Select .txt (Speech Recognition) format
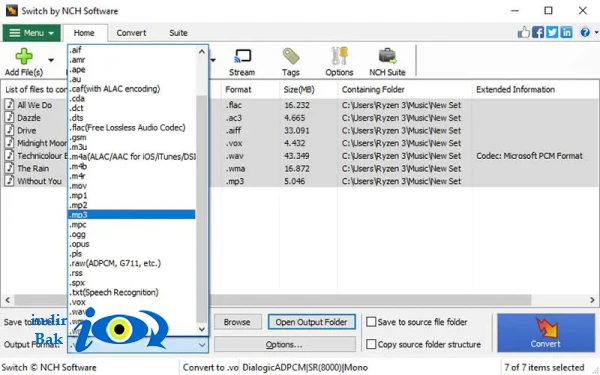Image resolution: width=600 pixels, height=375 pixels. (x=132, y=292)
